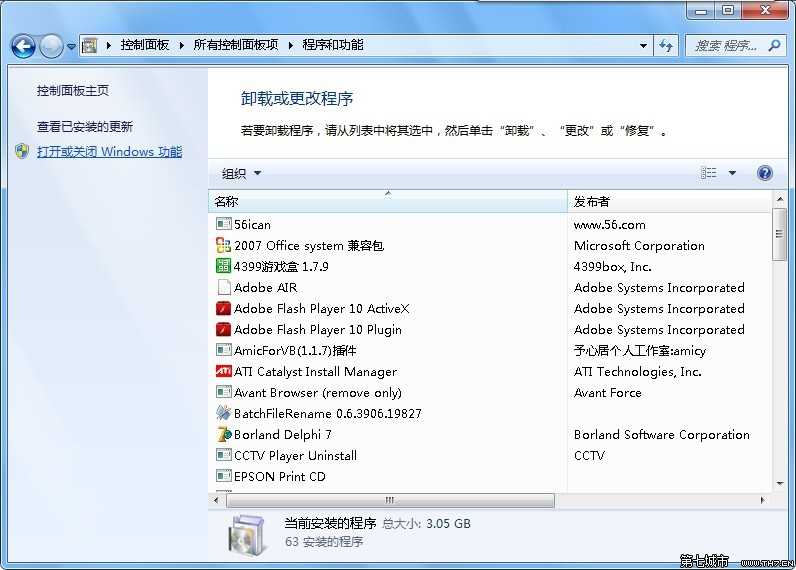Open 打开或关闭 Windows 功能 link

[x=109, y=152]
